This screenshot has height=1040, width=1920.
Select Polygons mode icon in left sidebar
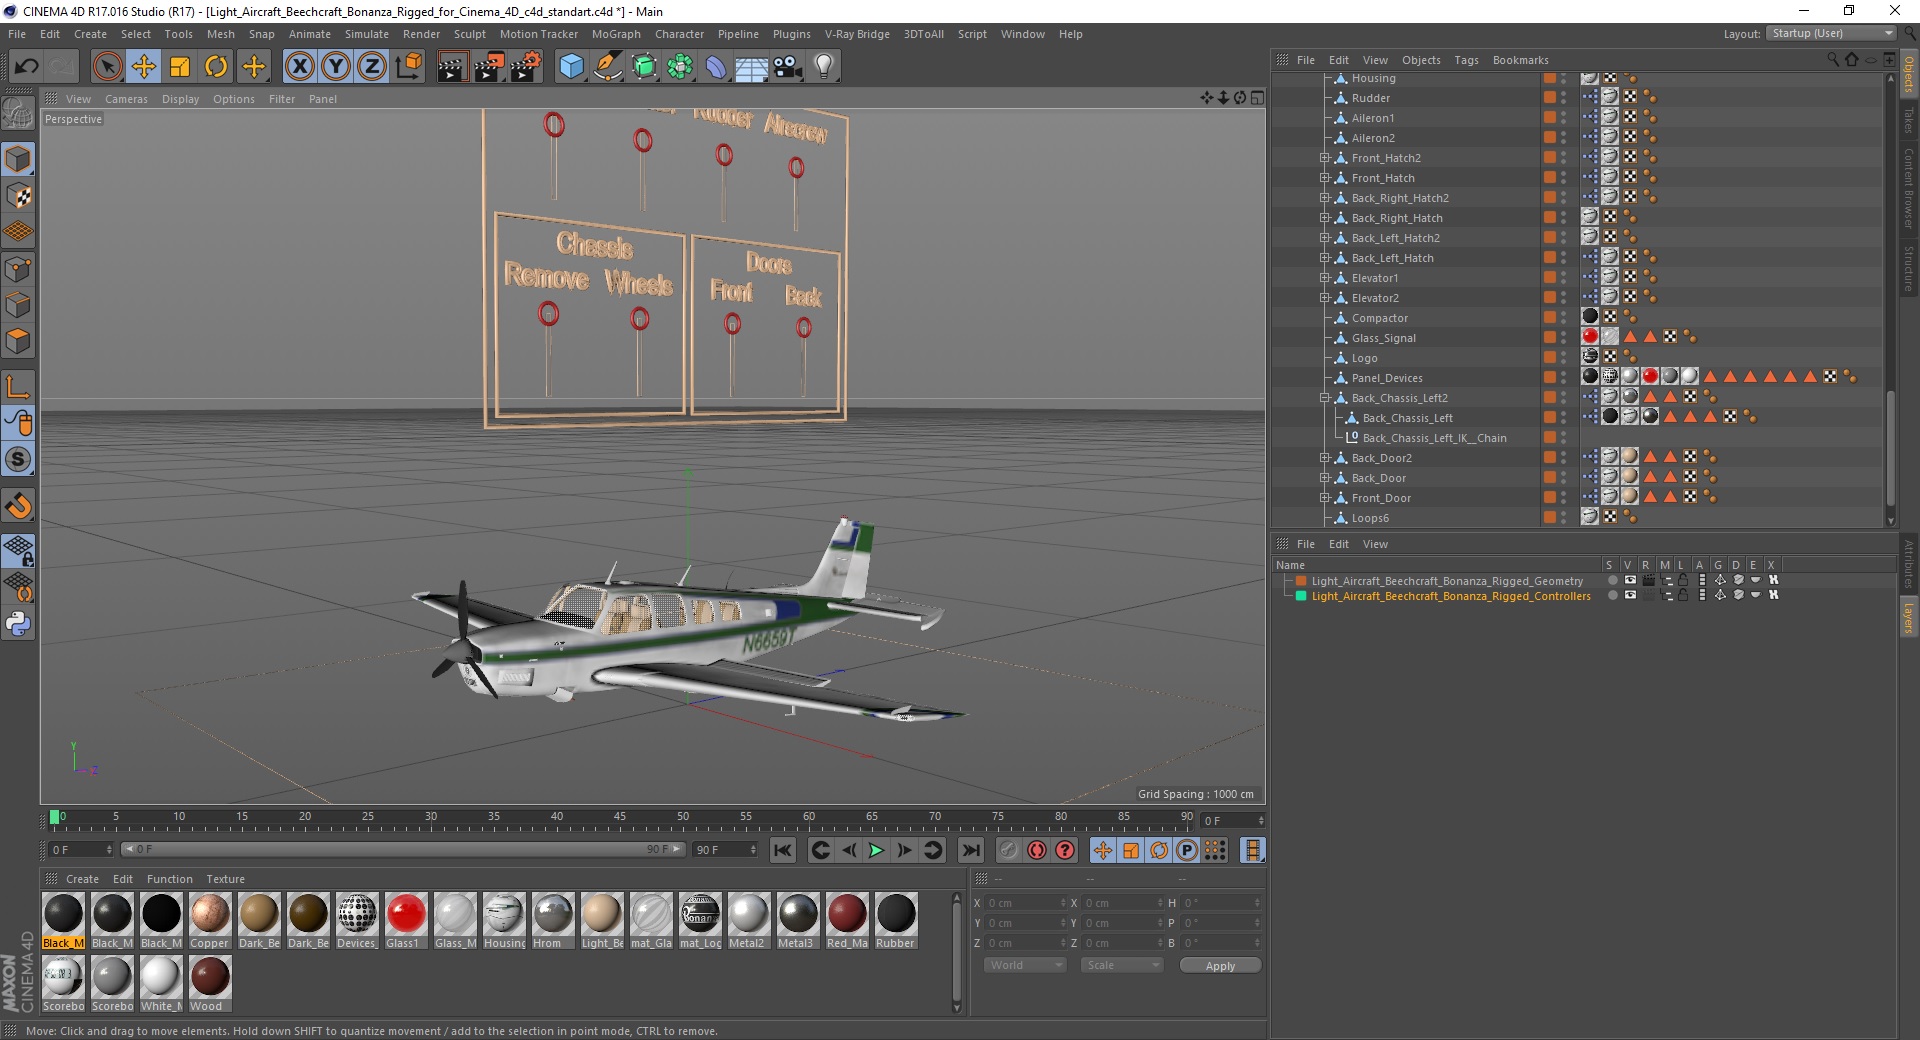[x=18, y=341]
